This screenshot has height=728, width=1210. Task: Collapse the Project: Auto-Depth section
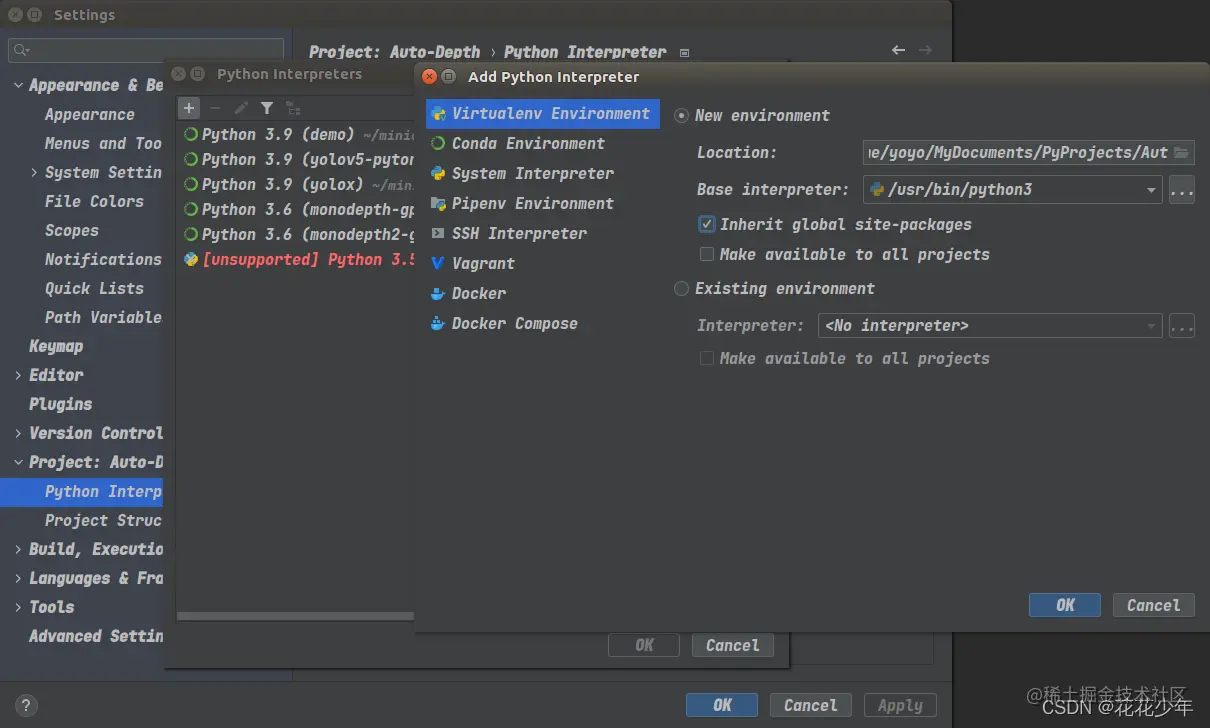pyautogui.click(x=18, y=462)
